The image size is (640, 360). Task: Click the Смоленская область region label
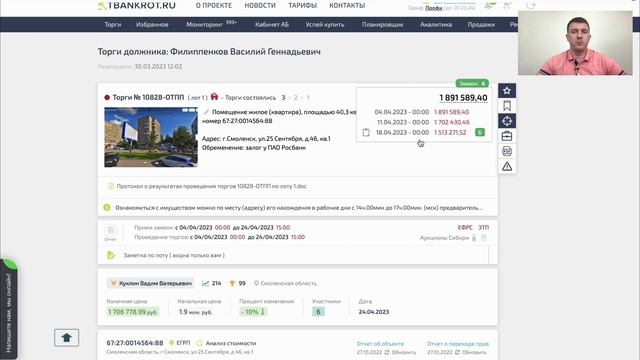[289, 283]
